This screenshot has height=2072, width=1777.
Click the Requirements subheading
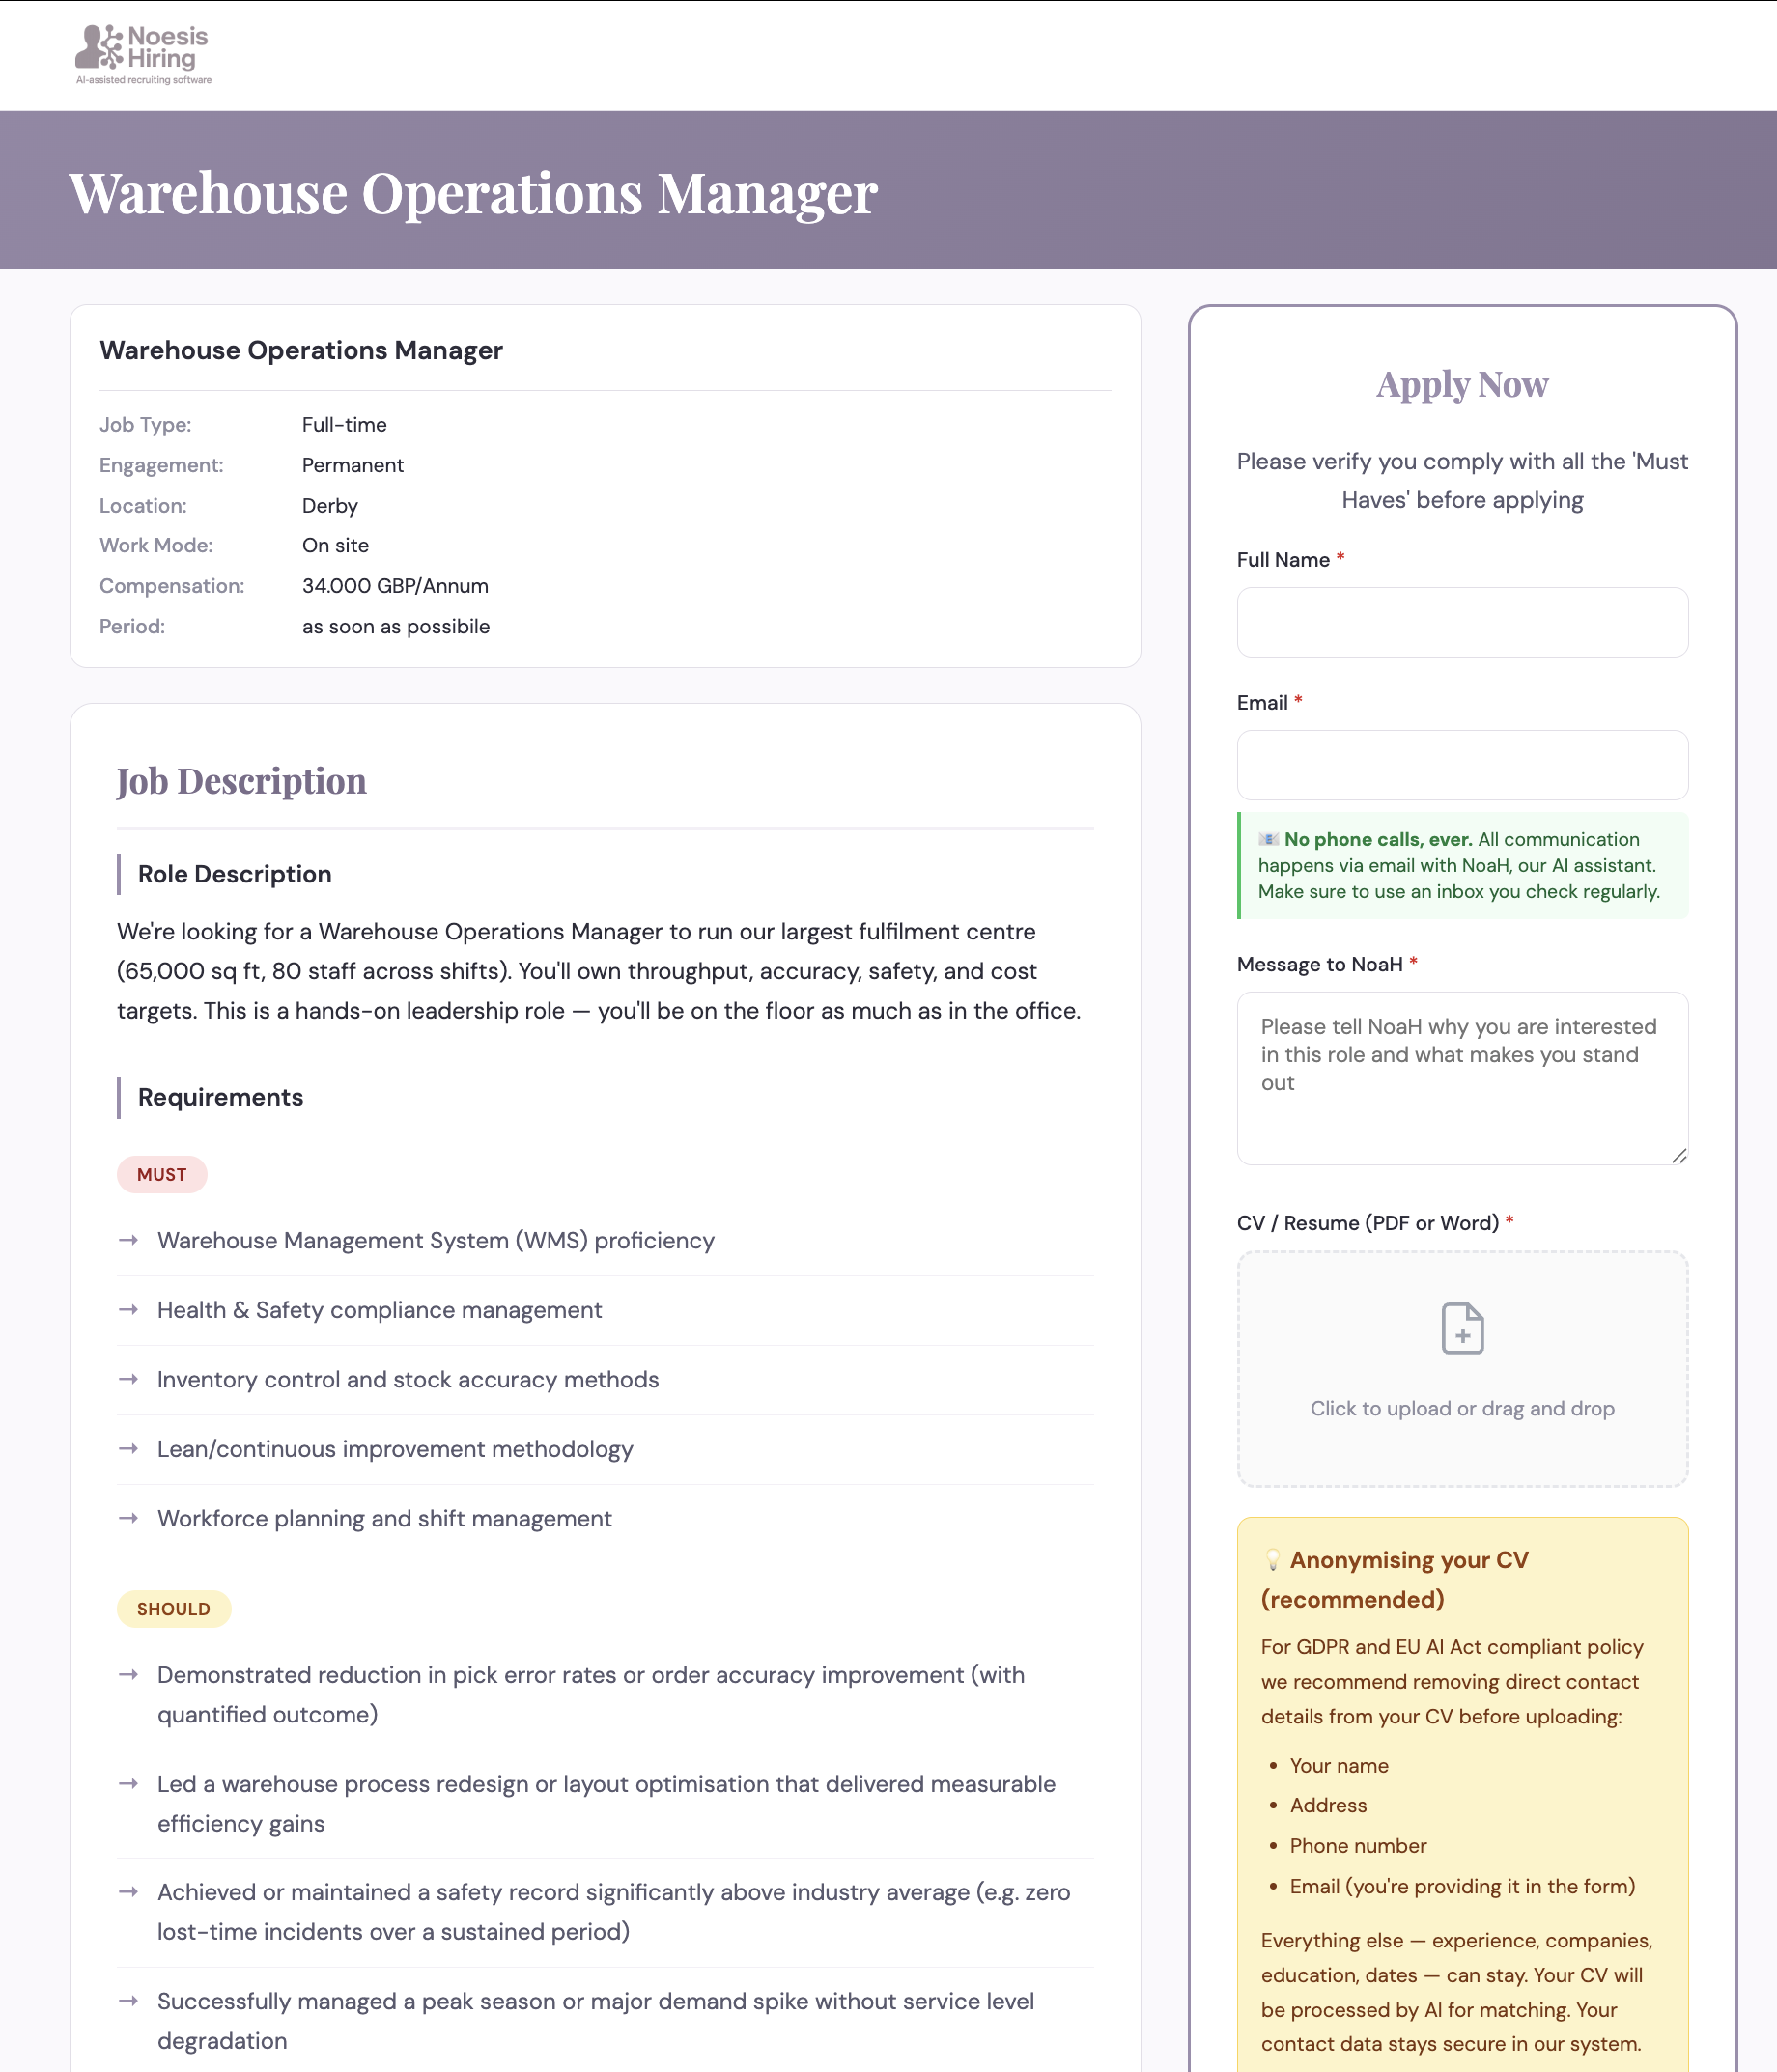[x=220, y=1097]
